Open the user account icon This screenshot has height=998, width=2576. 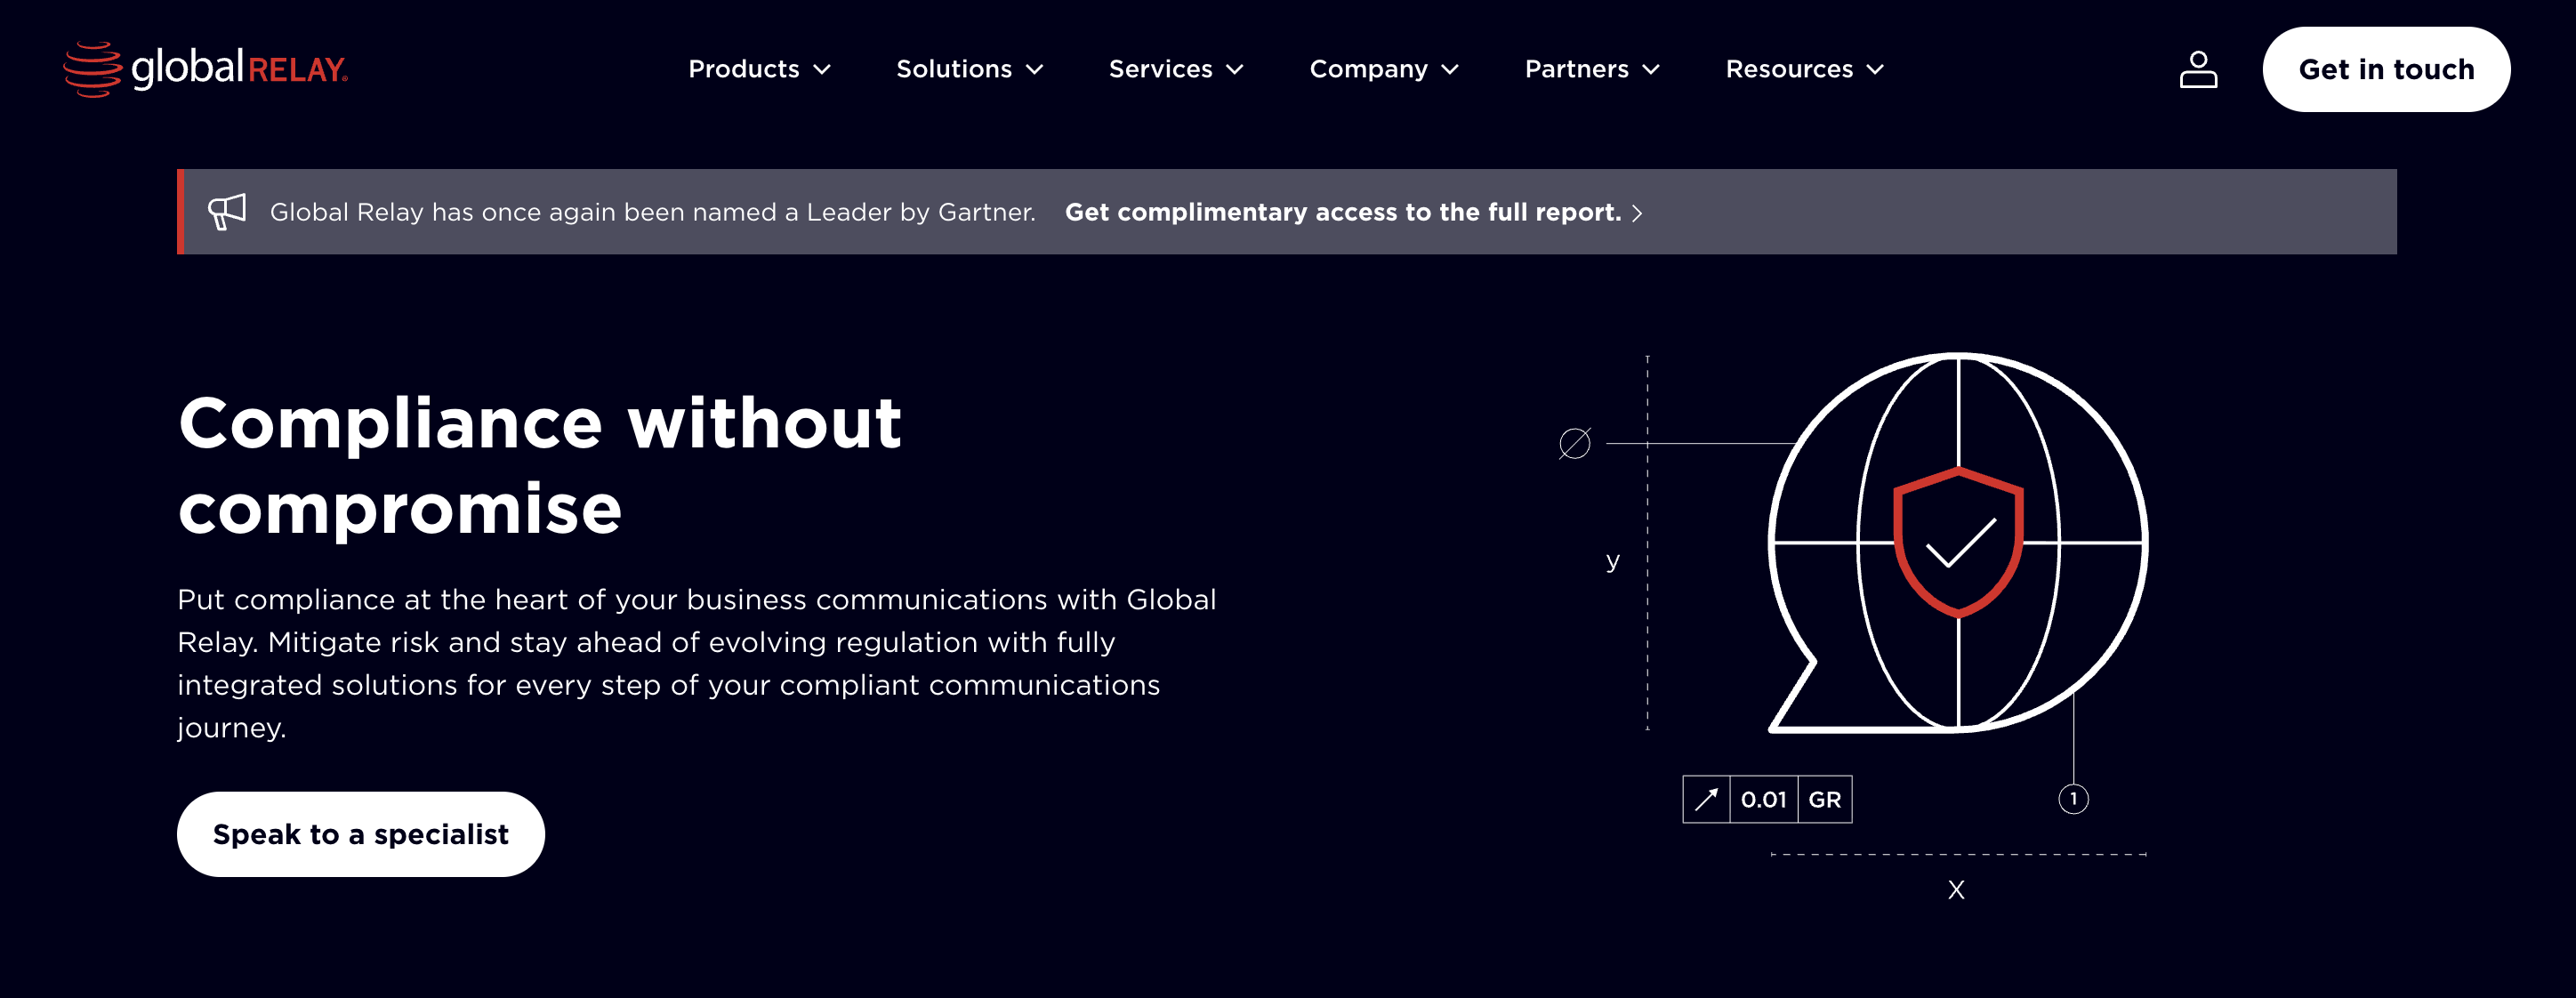pyautogui.click(x=2197, y=69)
